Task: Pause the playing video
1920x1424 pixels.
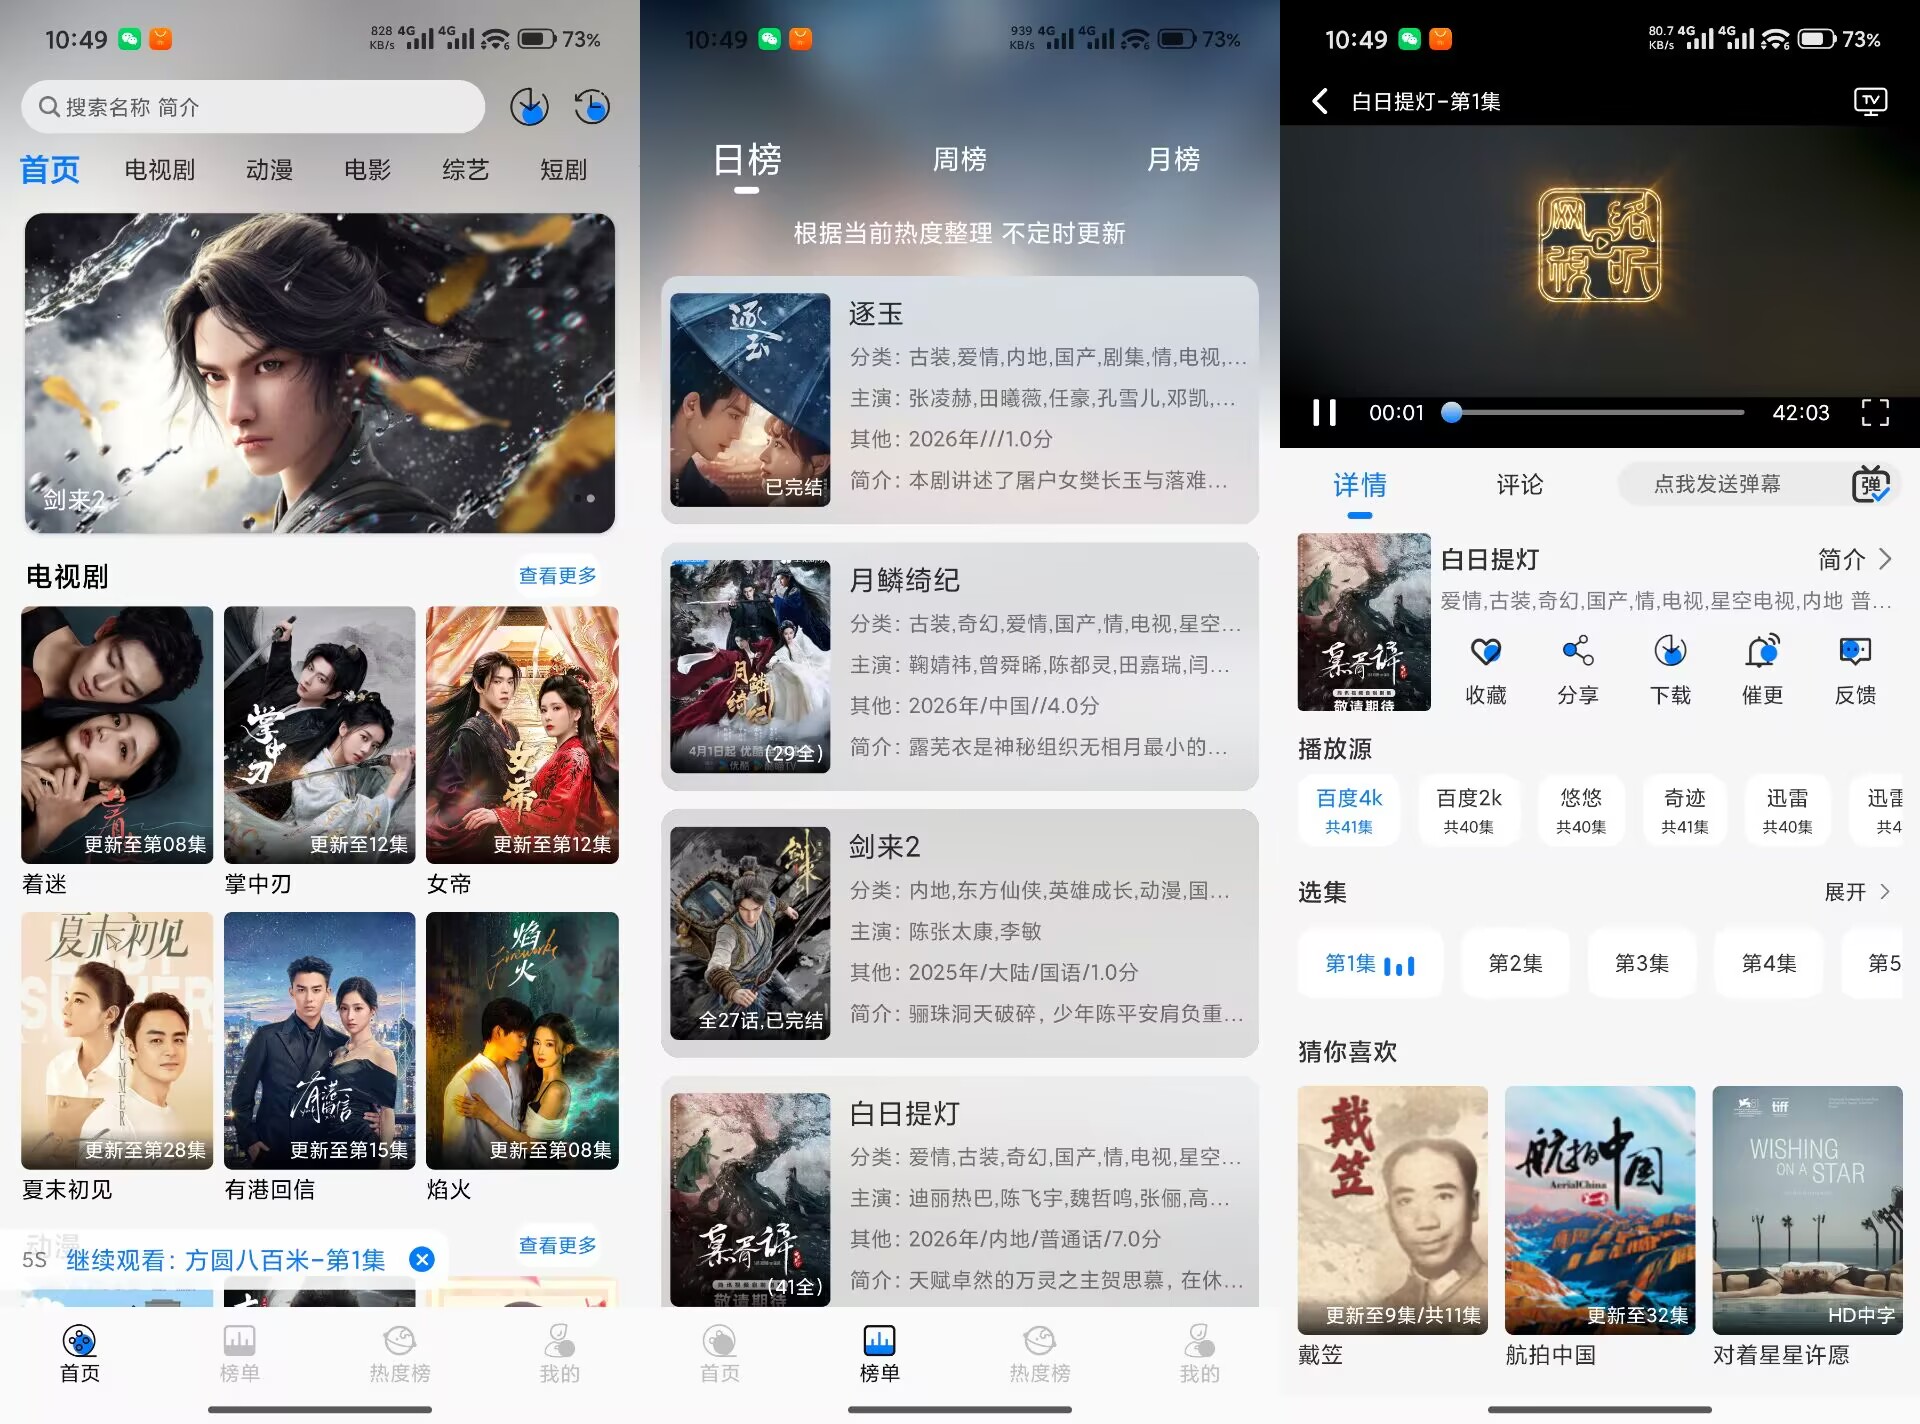Action: coord(1324,412)
